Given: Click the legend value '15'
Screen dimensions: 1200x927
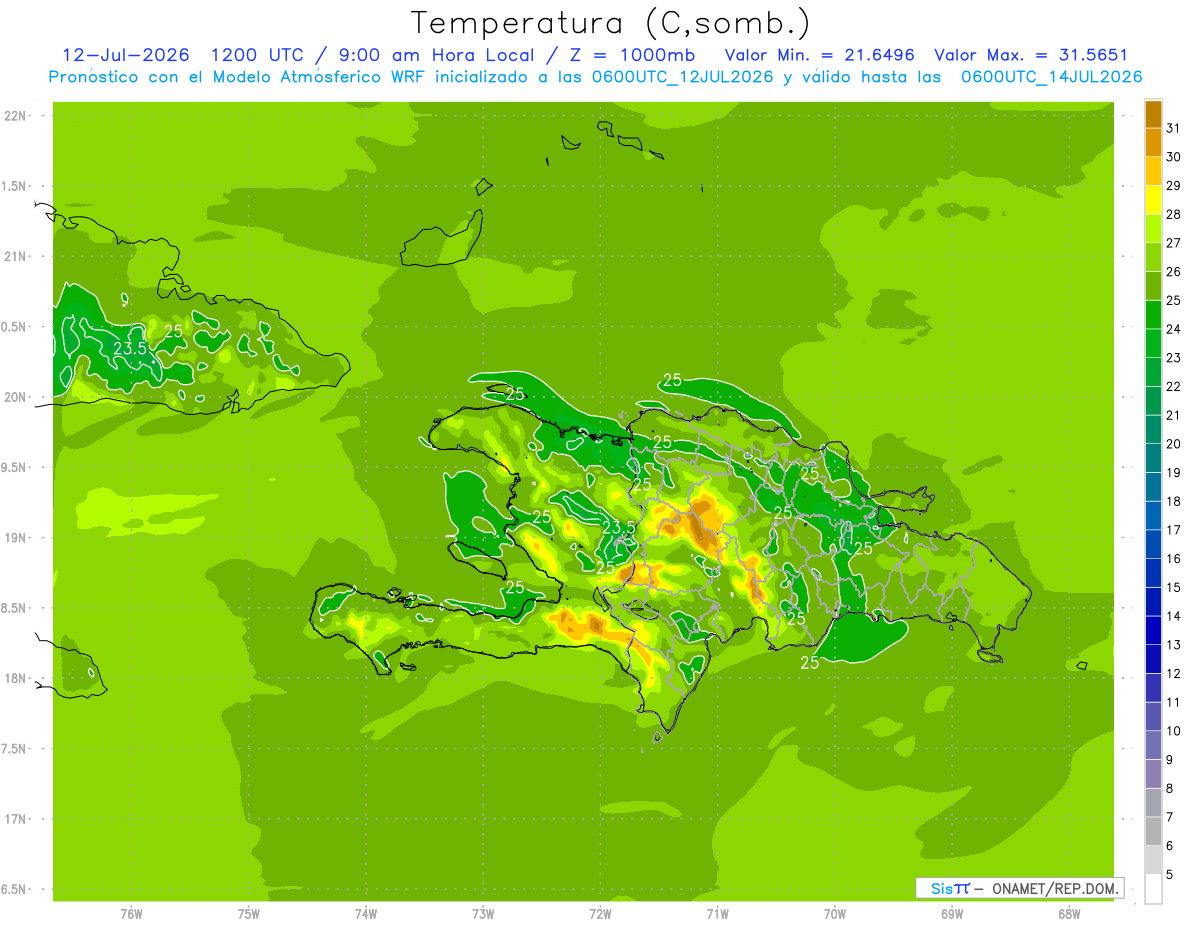Looking at the screenshot, I should pos(1174,587).
